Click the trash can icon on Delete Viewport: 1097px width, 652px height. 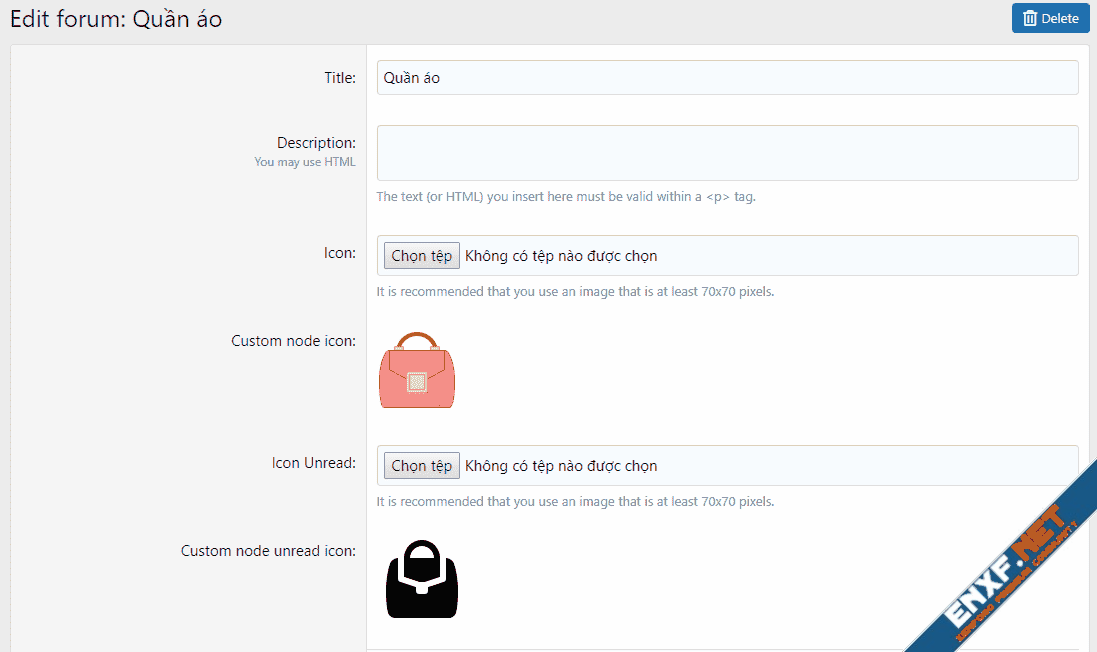tap(1030, 18)
